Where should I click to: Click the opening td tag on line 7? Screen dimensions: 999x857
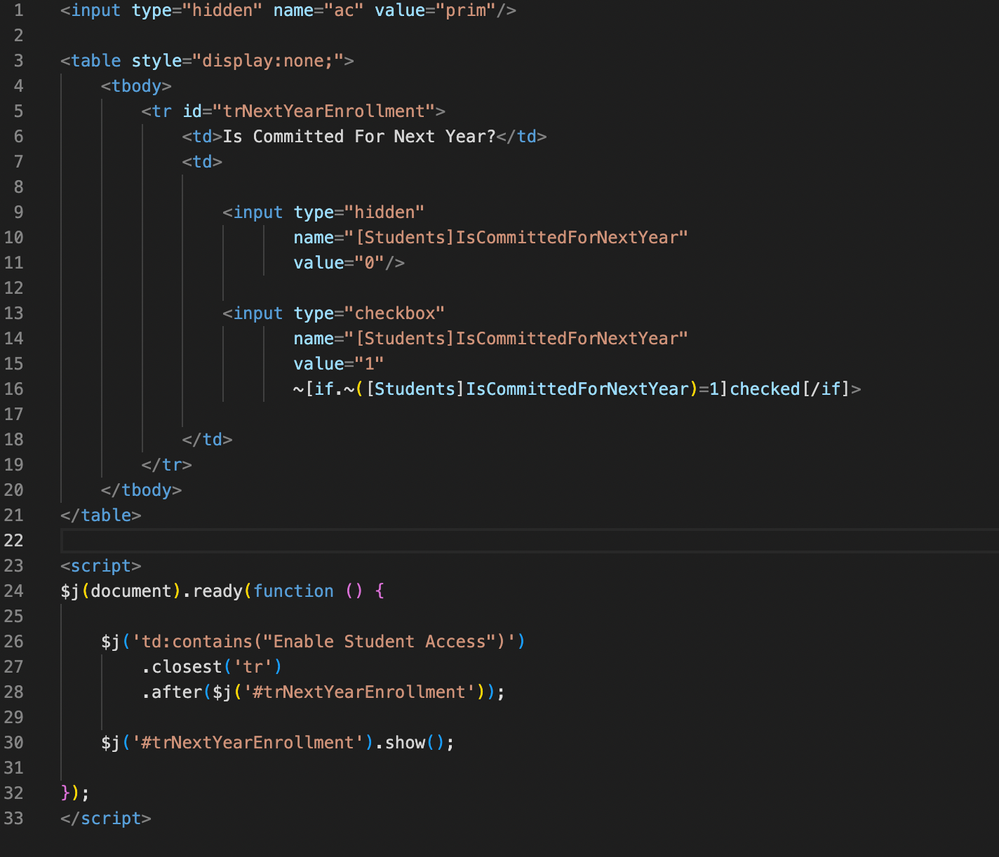202,162
